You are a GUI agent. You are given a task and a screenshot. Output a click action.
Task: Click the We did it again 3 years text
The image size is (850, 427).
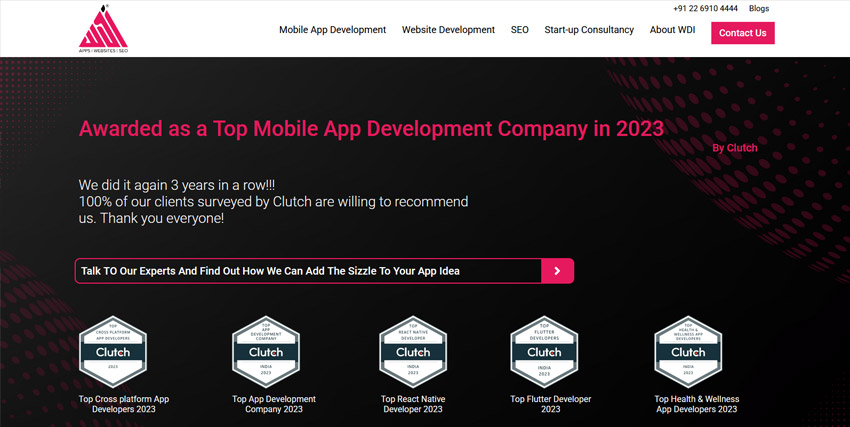coord(177,185)
